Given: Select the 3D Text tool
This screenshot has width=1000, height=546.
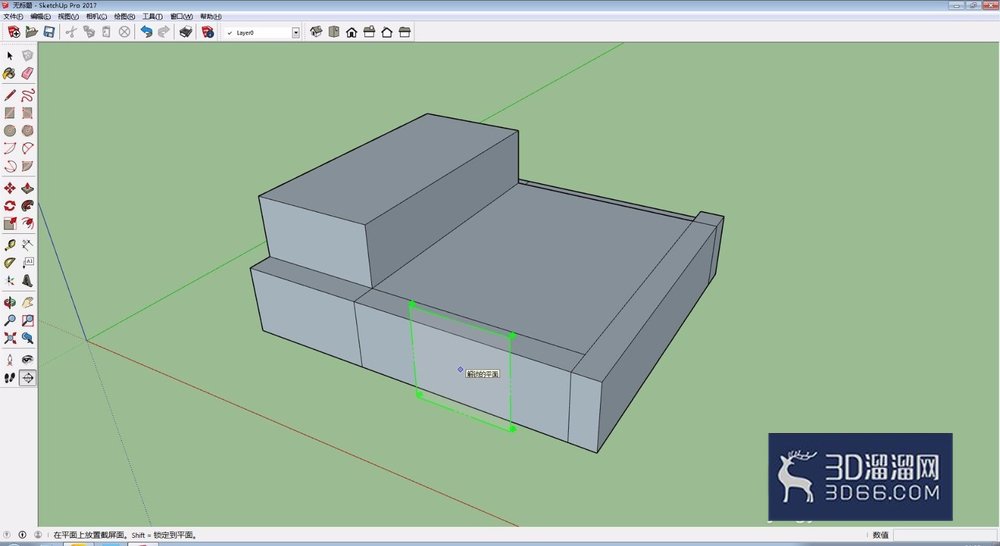Looking at the screenshot, I should (x=27, y=281).
